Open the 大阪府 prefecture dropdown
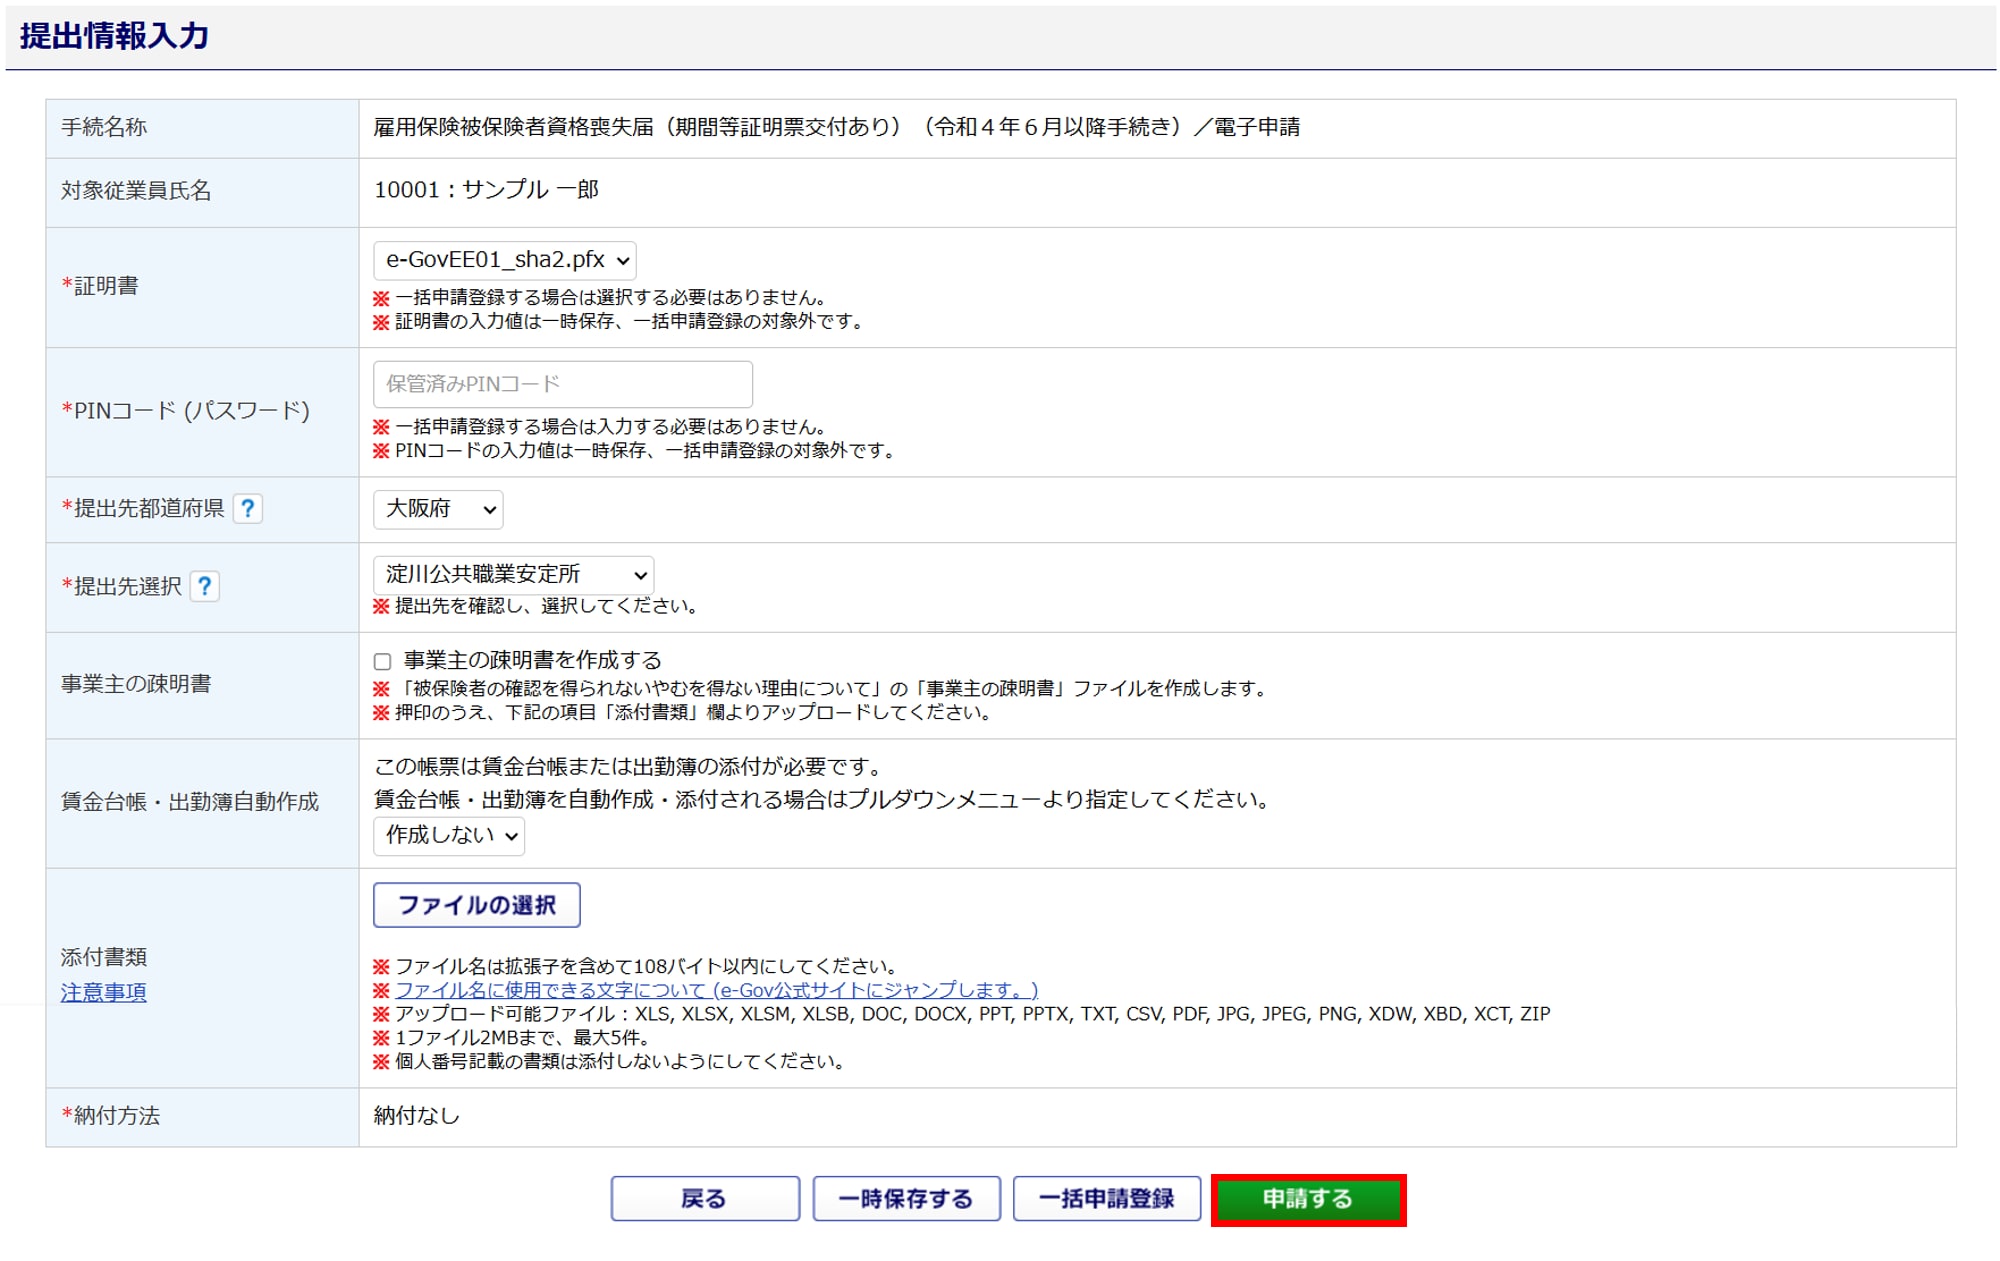2000x1261 pixels. click(x=438, y=509)
